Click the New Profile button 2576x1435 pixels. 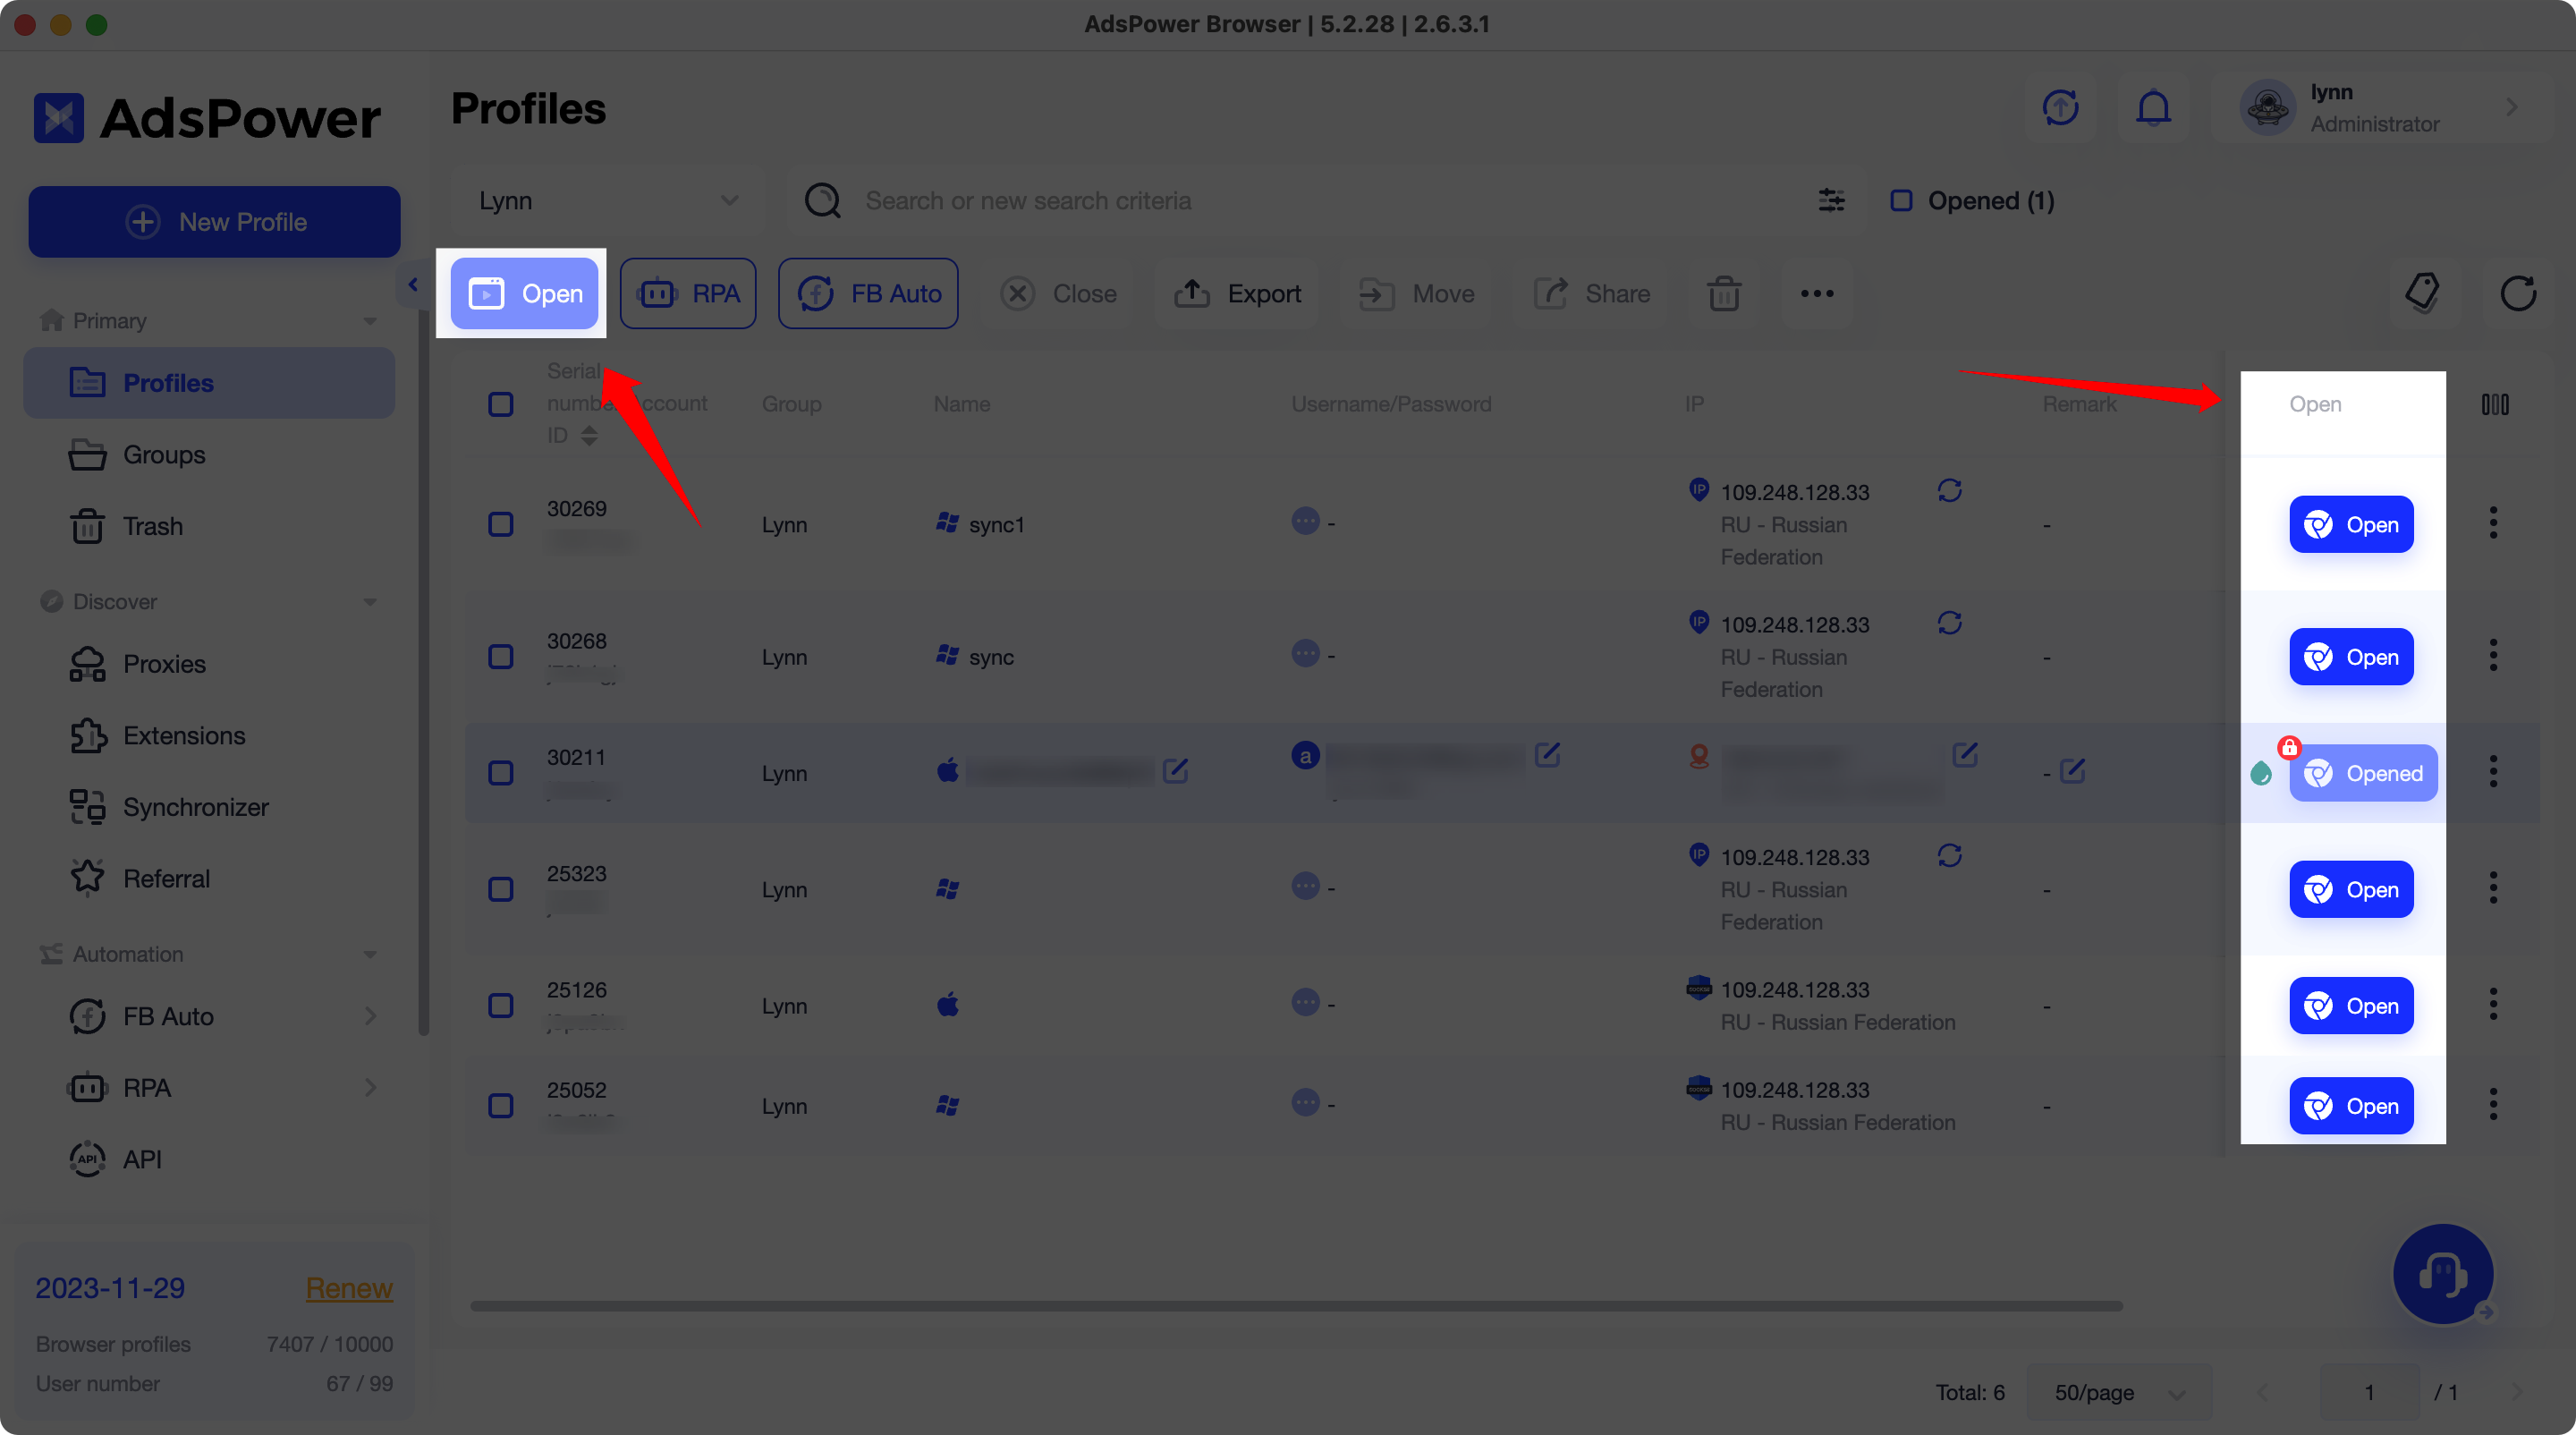click(x=214, y=221)
